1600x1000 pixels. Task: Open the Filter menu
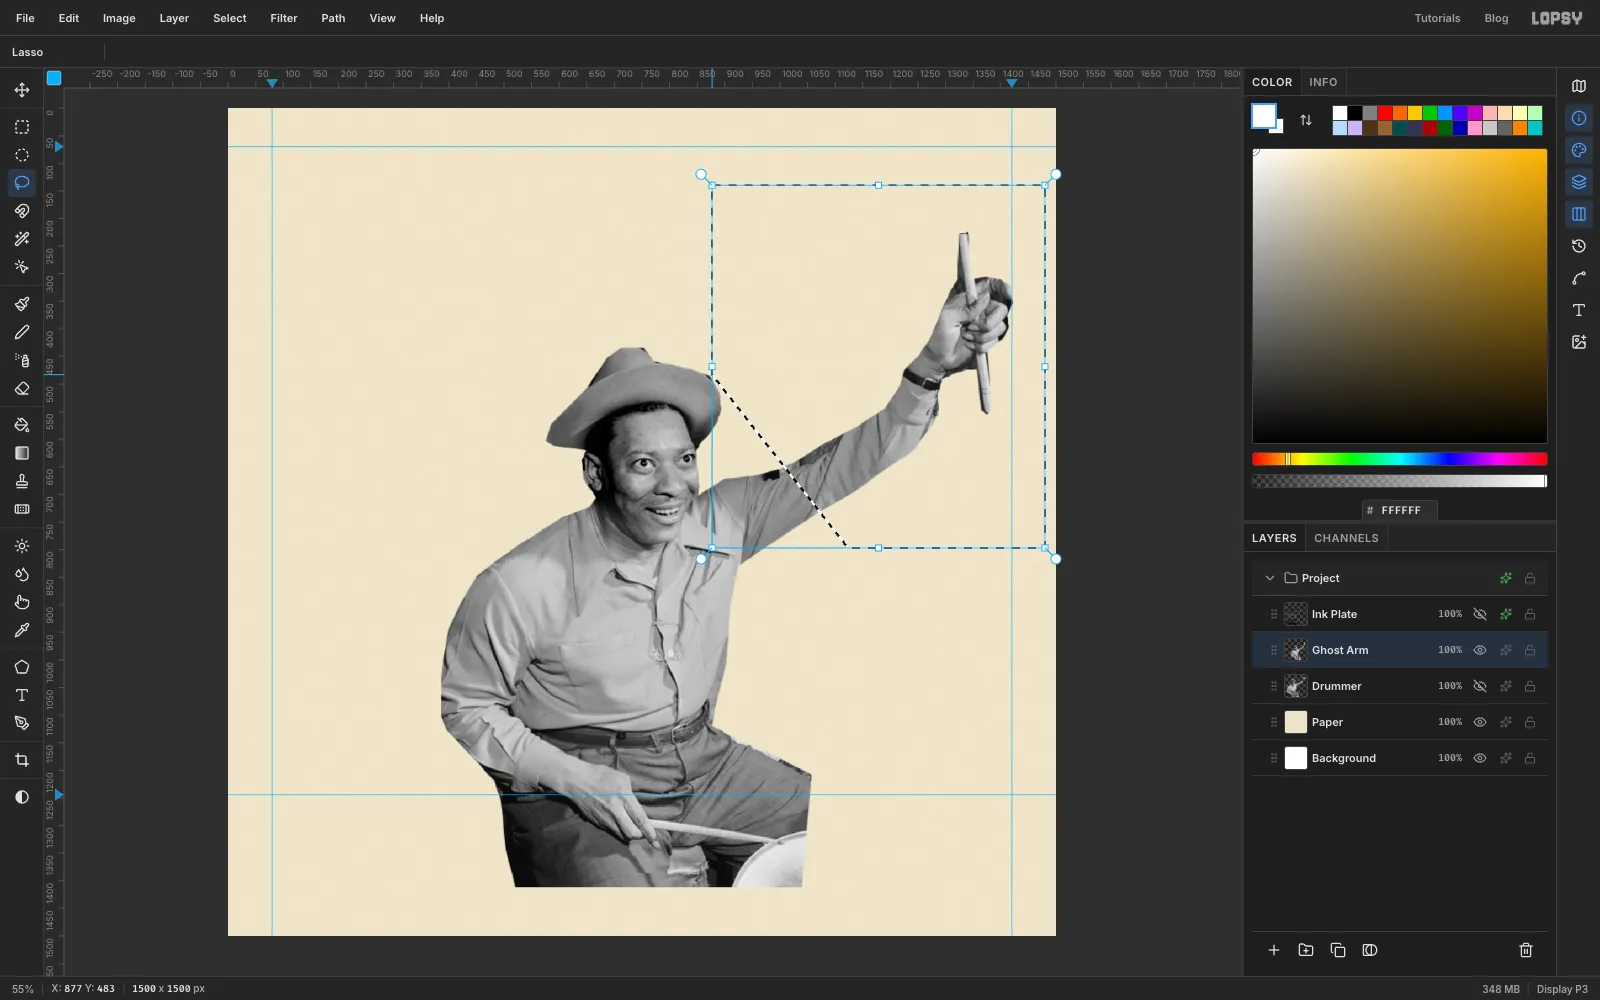click(x=284, y=18)
